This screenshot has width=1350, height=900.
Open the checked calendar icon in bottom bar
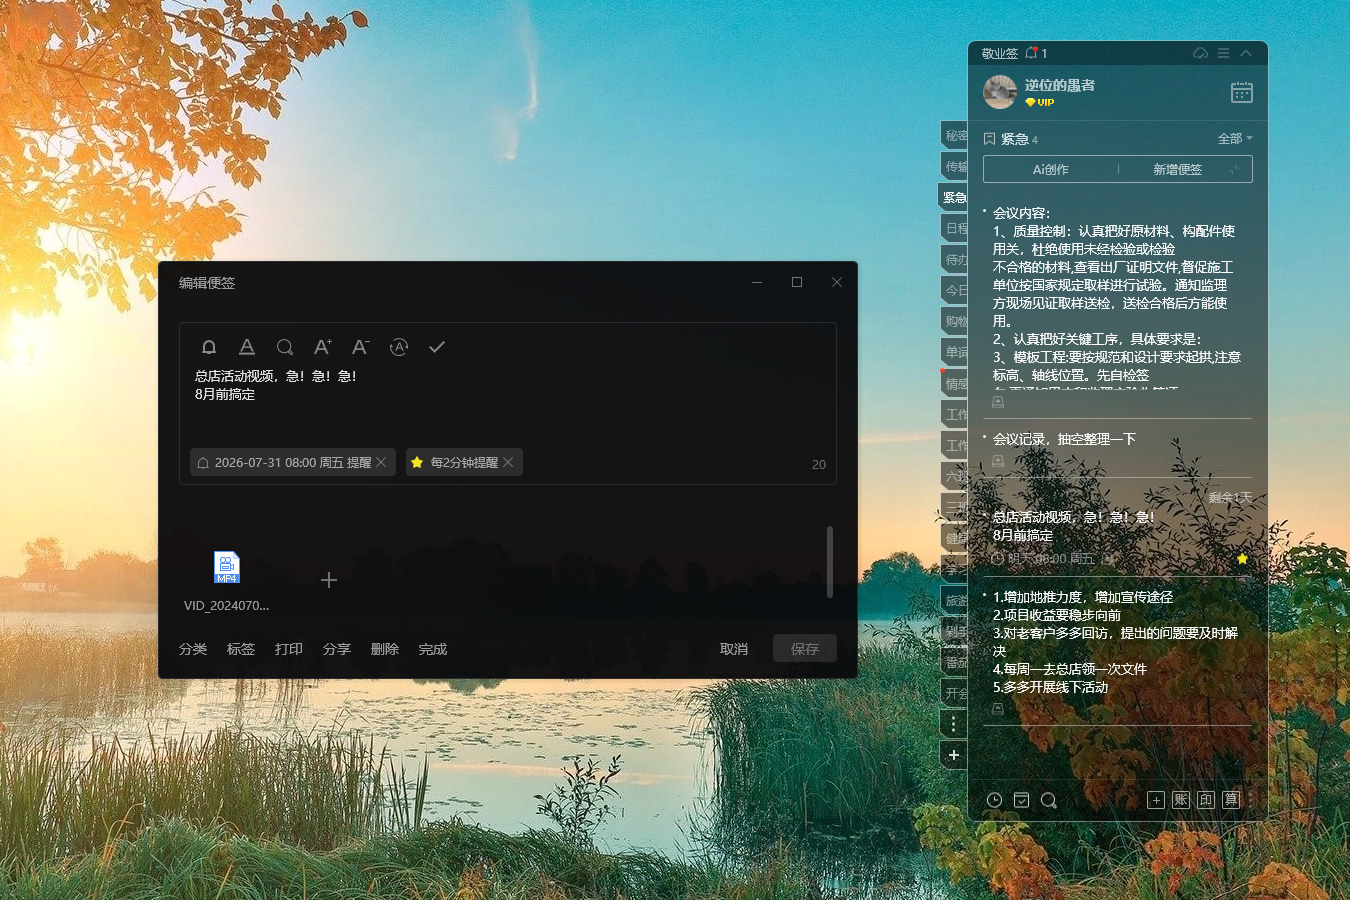coord(1021,800)
